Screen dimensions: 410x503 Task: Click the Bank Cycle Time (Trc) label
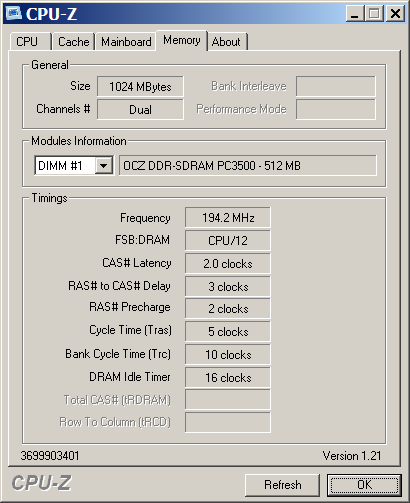(x=118, y=354)
